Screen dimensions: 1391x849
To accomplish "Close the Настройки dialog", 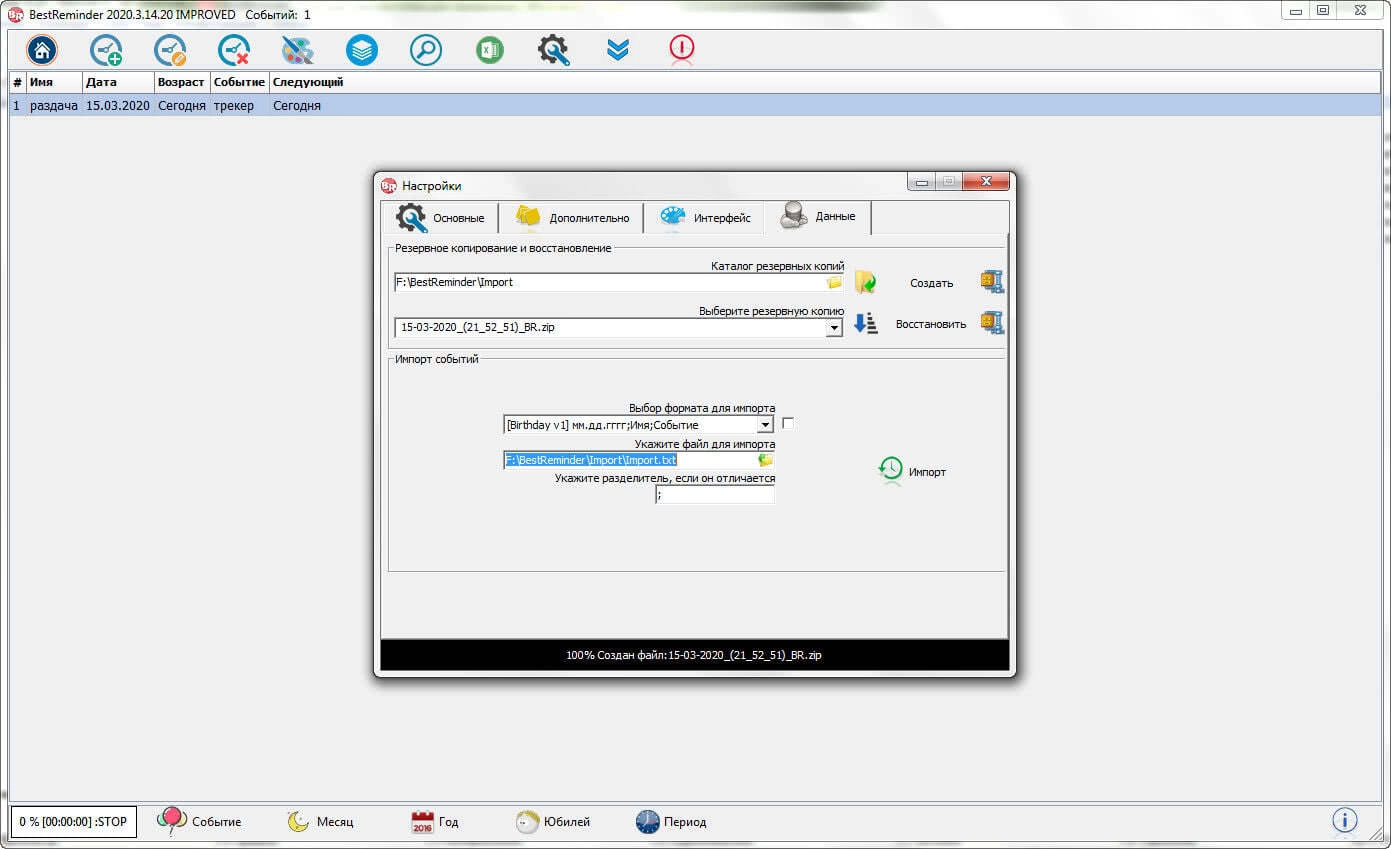I will pyautogui.click(x=985, y=181).
